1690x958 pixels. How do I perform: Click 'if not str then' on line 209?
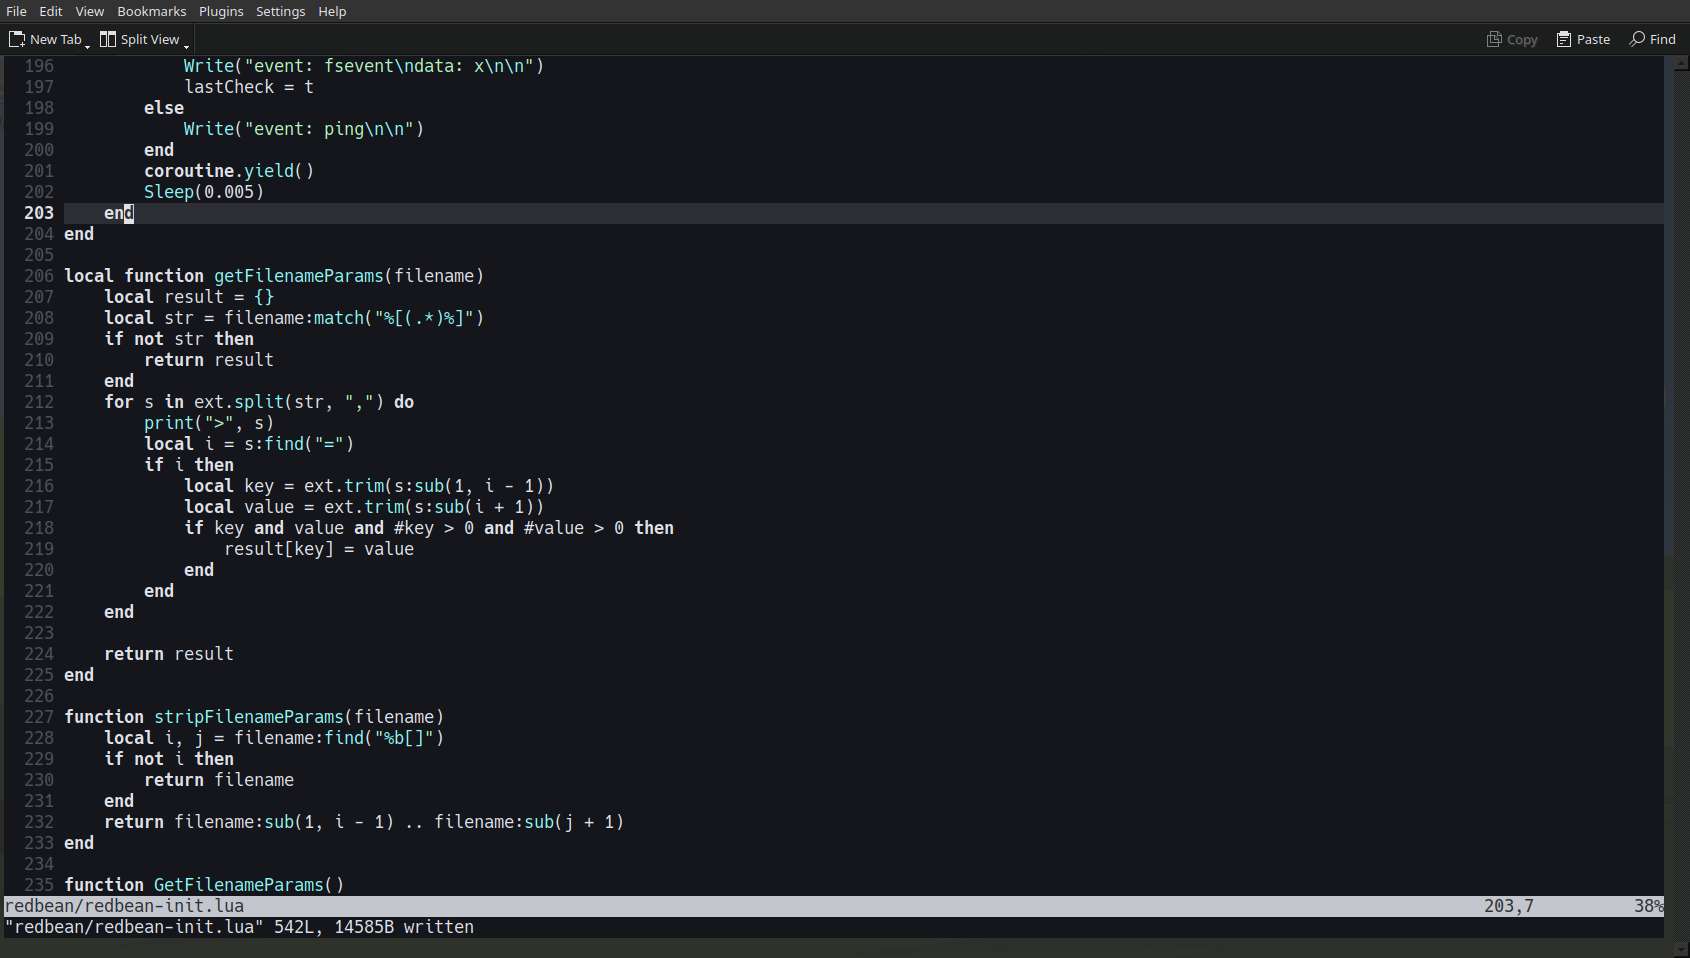(x=179, y=339)
